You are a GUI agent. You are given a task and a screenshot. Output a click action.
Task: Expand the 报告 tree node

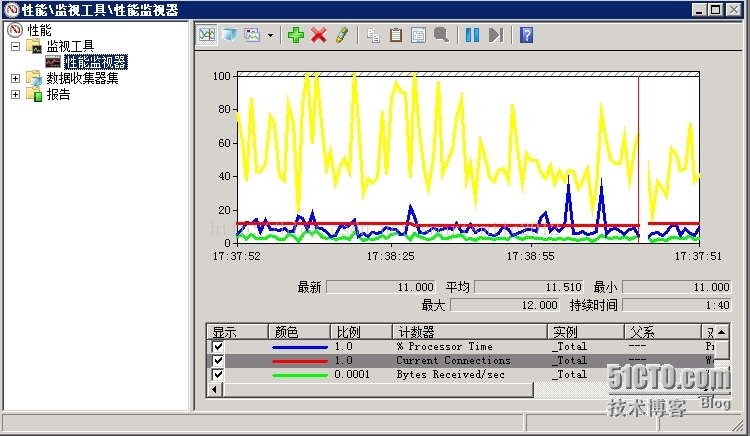tap(15, 94)
